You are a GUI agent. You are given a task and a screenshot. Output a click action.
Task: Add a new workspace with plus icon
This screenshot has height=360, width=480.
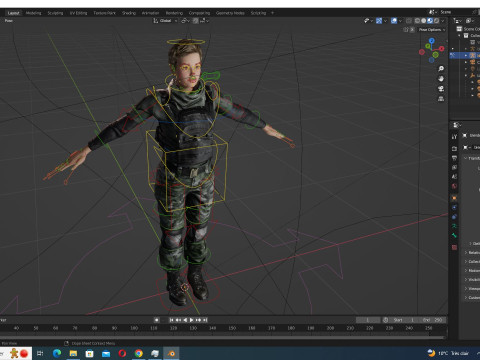(x=272, y=13)
